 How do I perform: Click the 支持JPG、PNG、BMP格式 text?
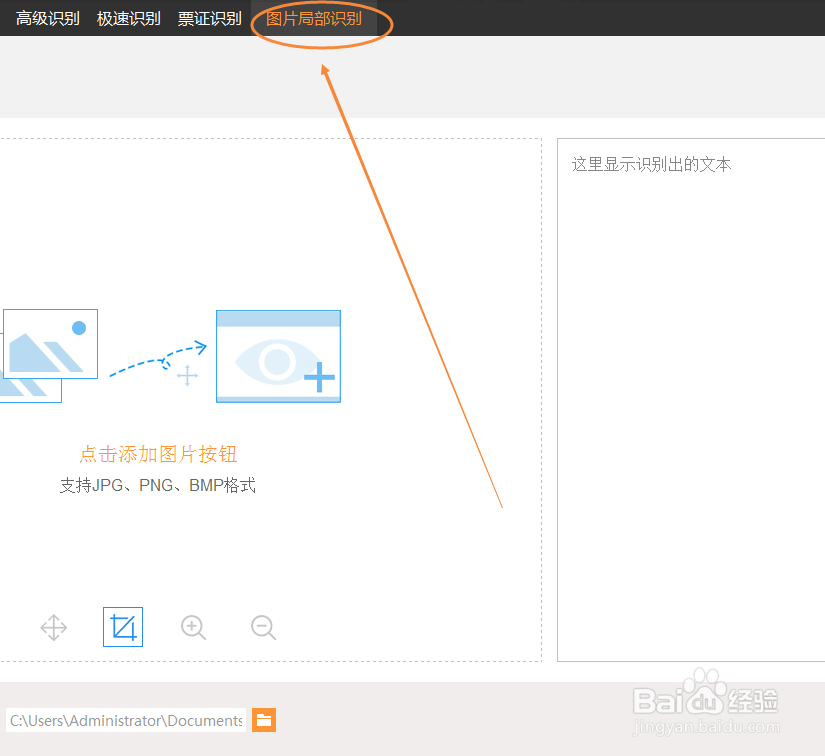158,485
